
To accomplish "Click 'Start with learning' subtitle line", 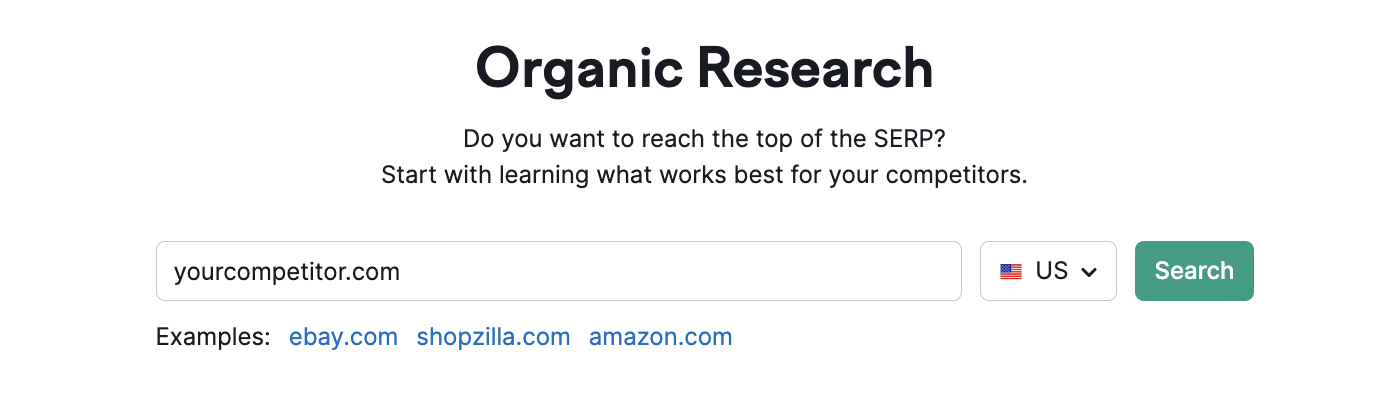I will 704,175.
